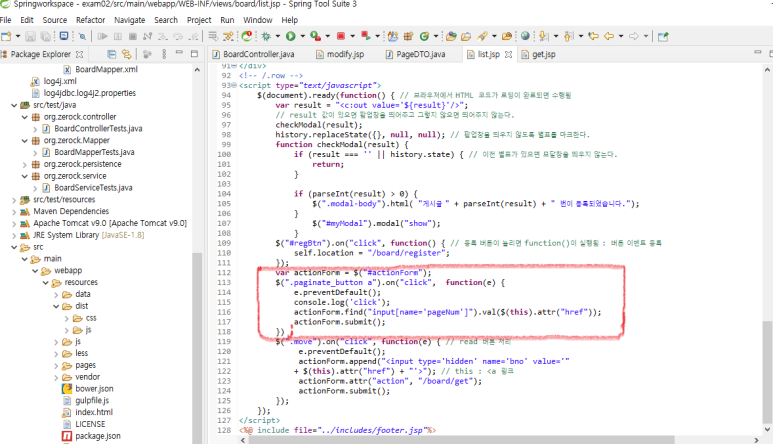
Task: Collapse the src/test/java folder
Action: [x=14, y=105]
